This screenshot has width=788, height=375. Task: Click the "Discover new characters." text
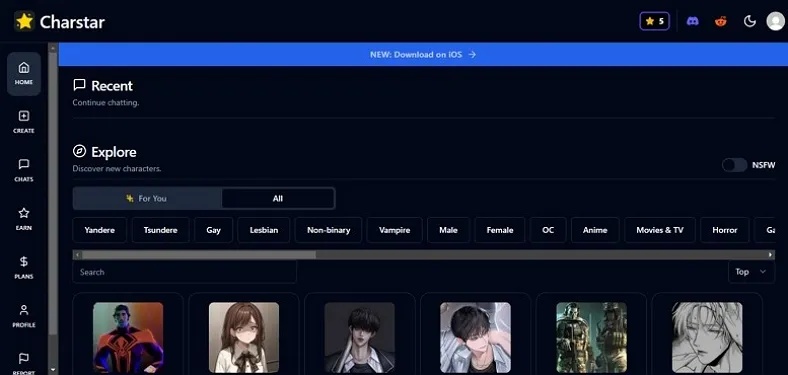click(x=117, y=168)
